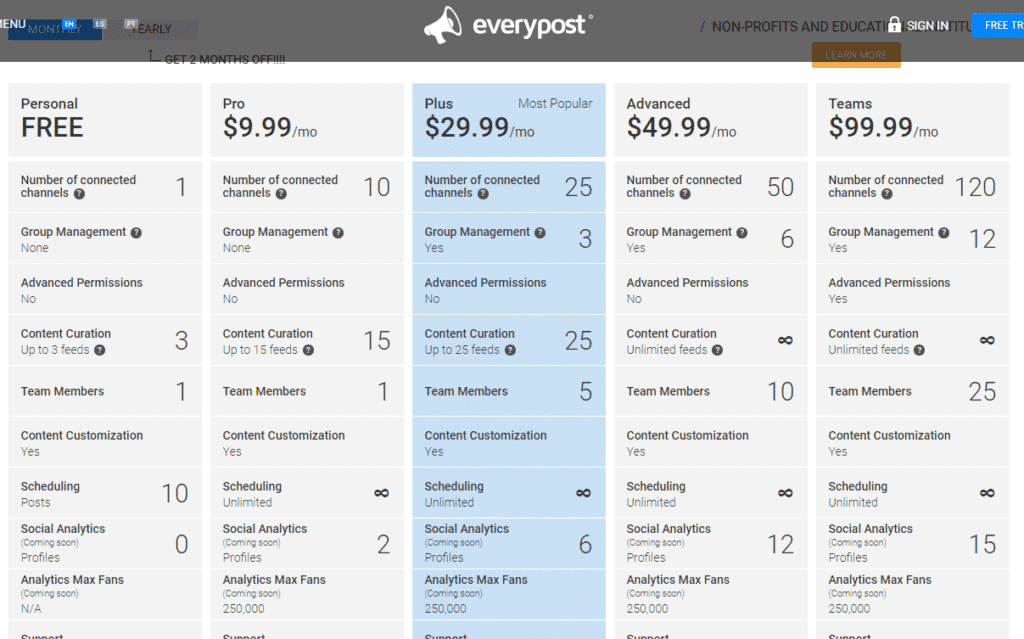Viewport: 1024px width, 639px height.
Task: Select Yearly billing option
Action: point(152,29)
